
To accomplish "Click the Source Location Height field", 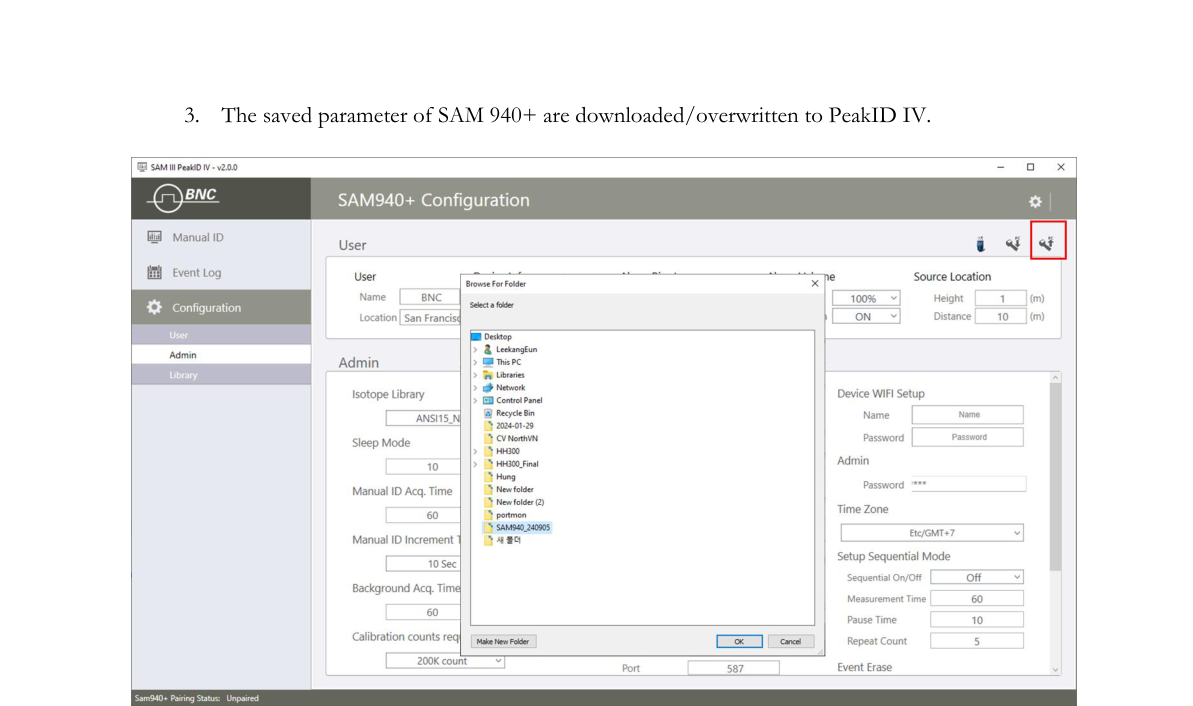I will 1001,298.
